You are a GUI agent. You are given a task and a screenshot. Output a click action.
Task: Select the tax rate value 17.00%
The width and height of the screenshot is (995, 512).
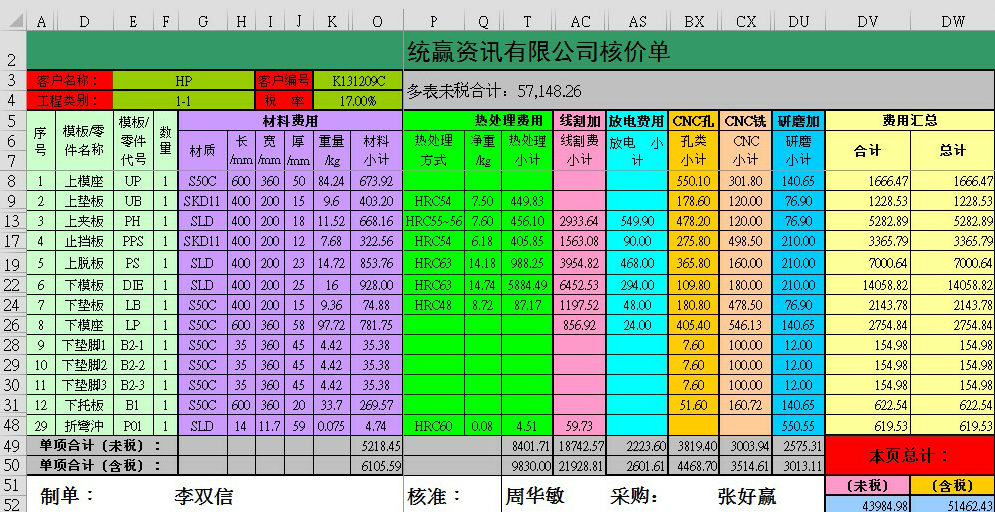[x=359, y=100]
